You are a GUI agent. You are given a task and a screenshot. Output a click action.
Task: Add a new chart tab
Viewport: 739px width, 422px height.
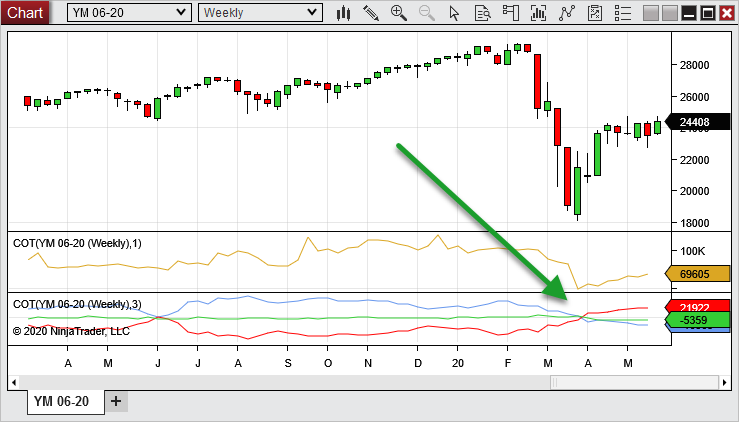tap(116, 401)
